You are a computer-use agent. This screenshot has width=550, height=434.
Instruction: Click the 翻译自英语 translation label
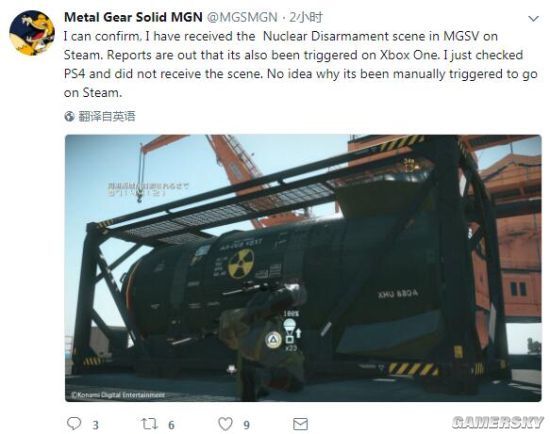(x=106, y=116)
